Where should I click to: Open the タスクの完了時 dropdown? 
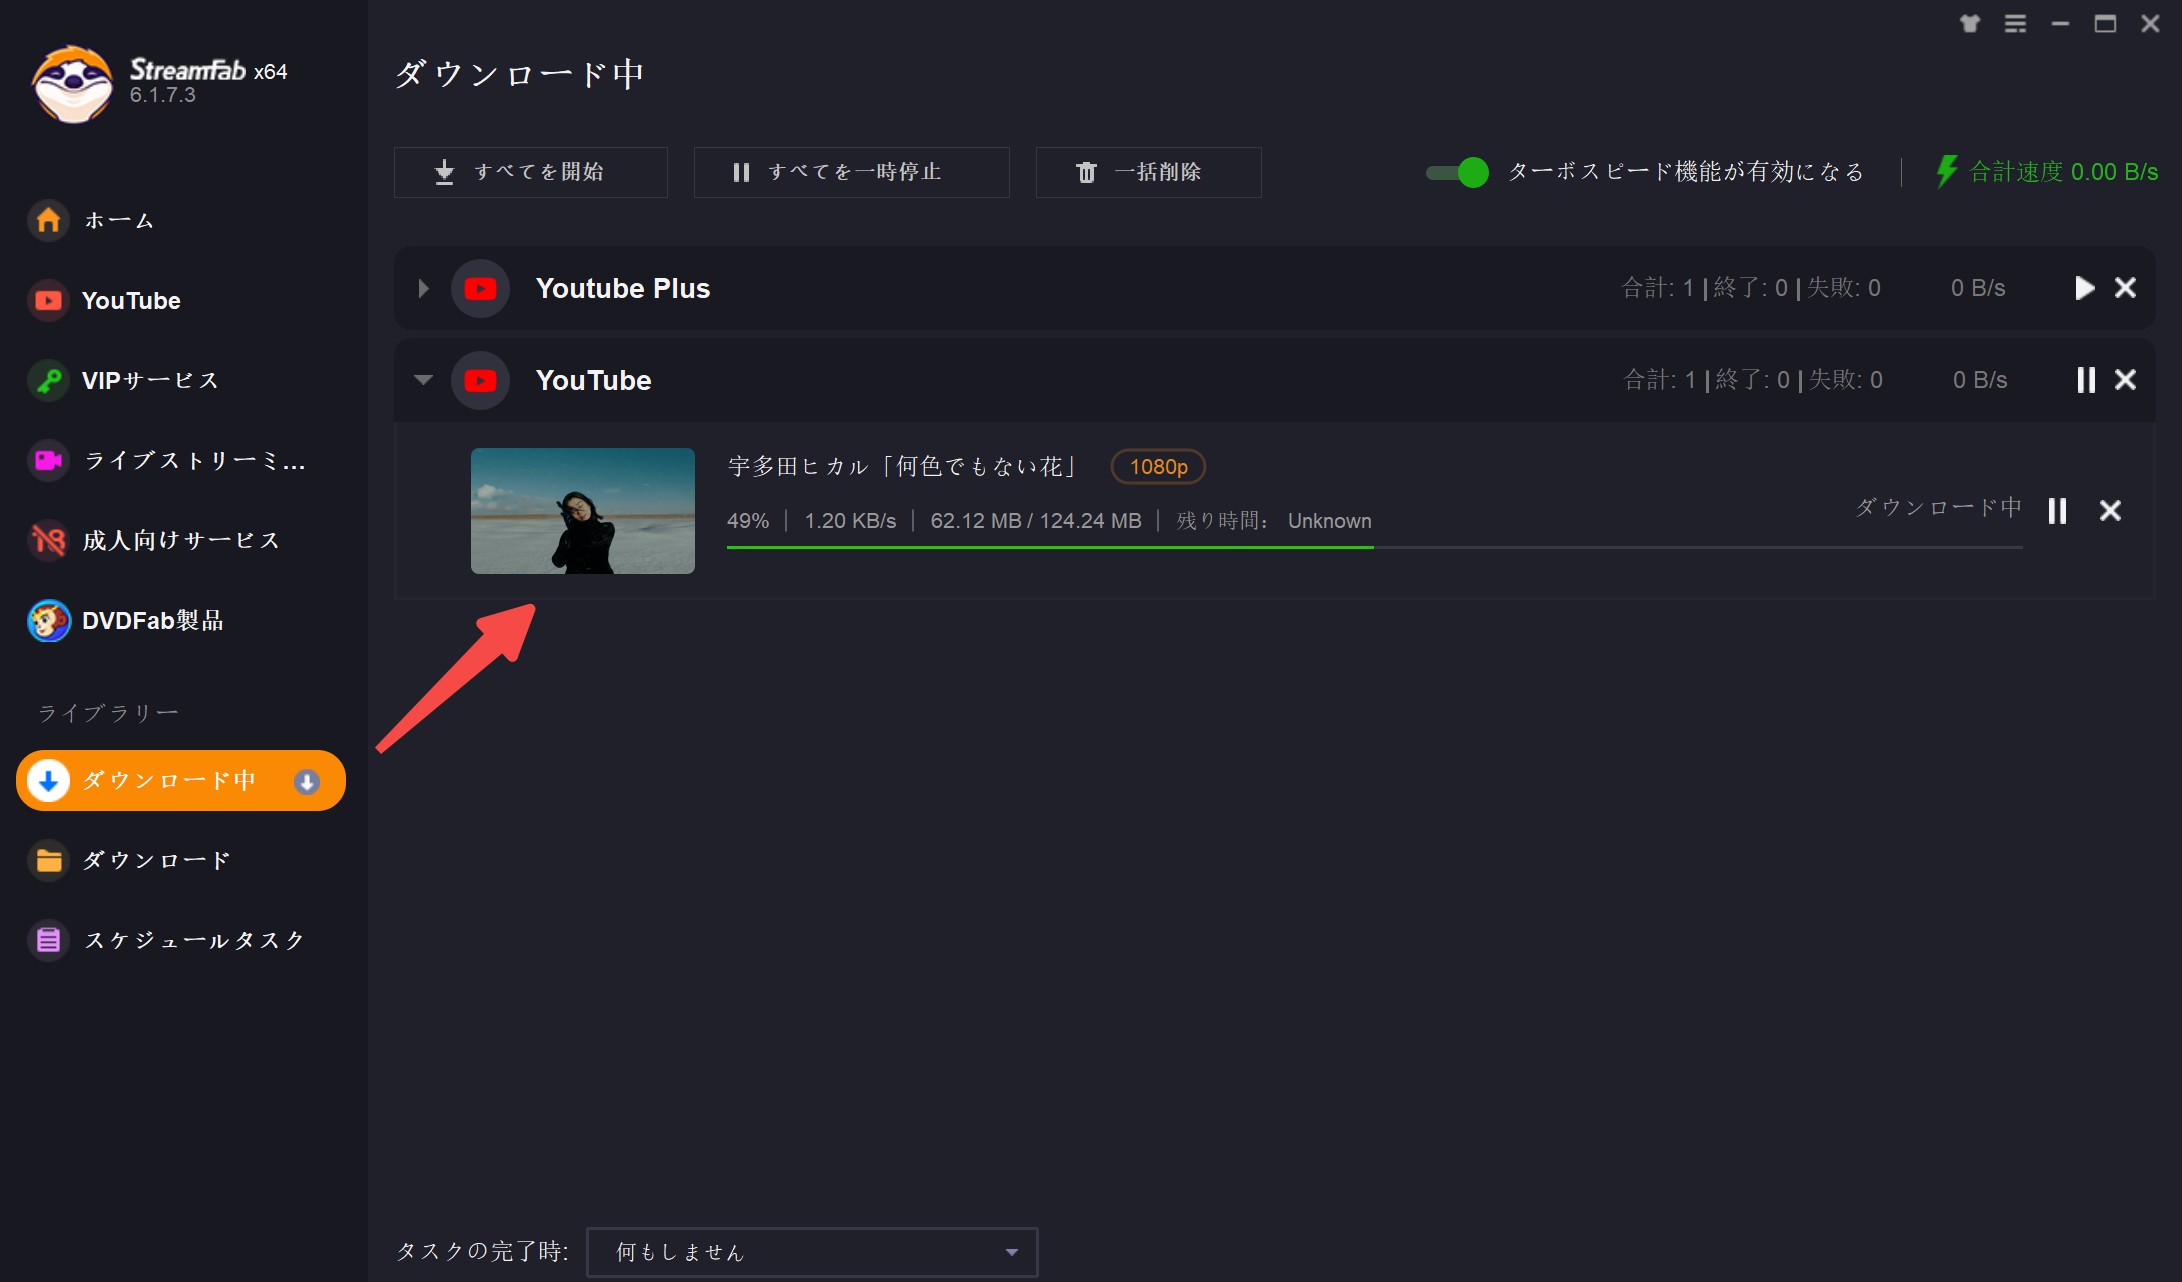point(812,1252)
